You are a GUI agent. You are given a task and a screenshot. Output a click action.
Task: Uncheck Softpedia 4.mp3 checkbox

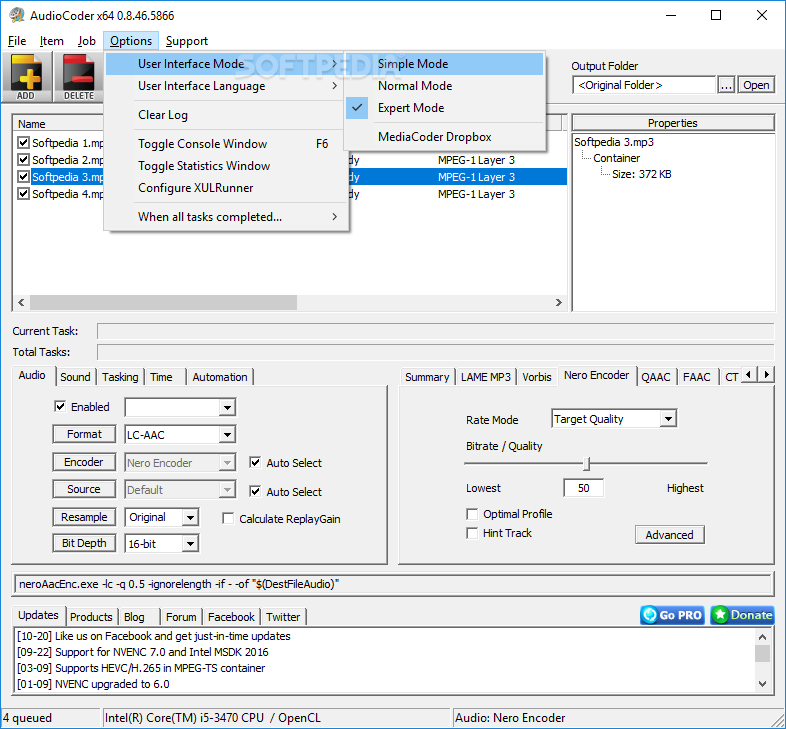point(23,194)
